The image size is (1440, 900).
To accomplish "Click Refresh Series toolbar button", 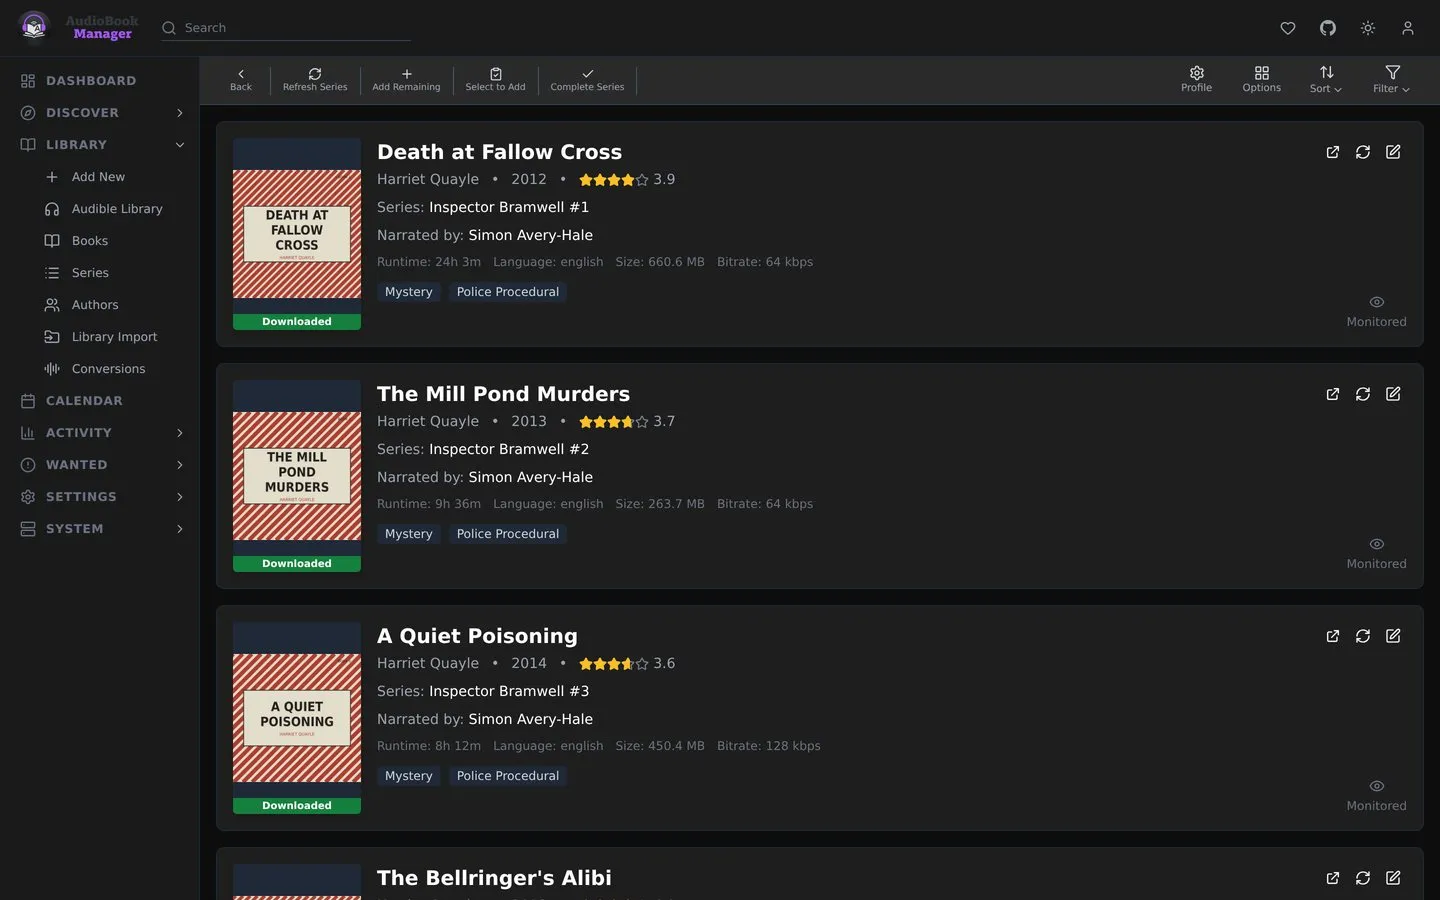I will pyautogui.click(x=315, y=80).
